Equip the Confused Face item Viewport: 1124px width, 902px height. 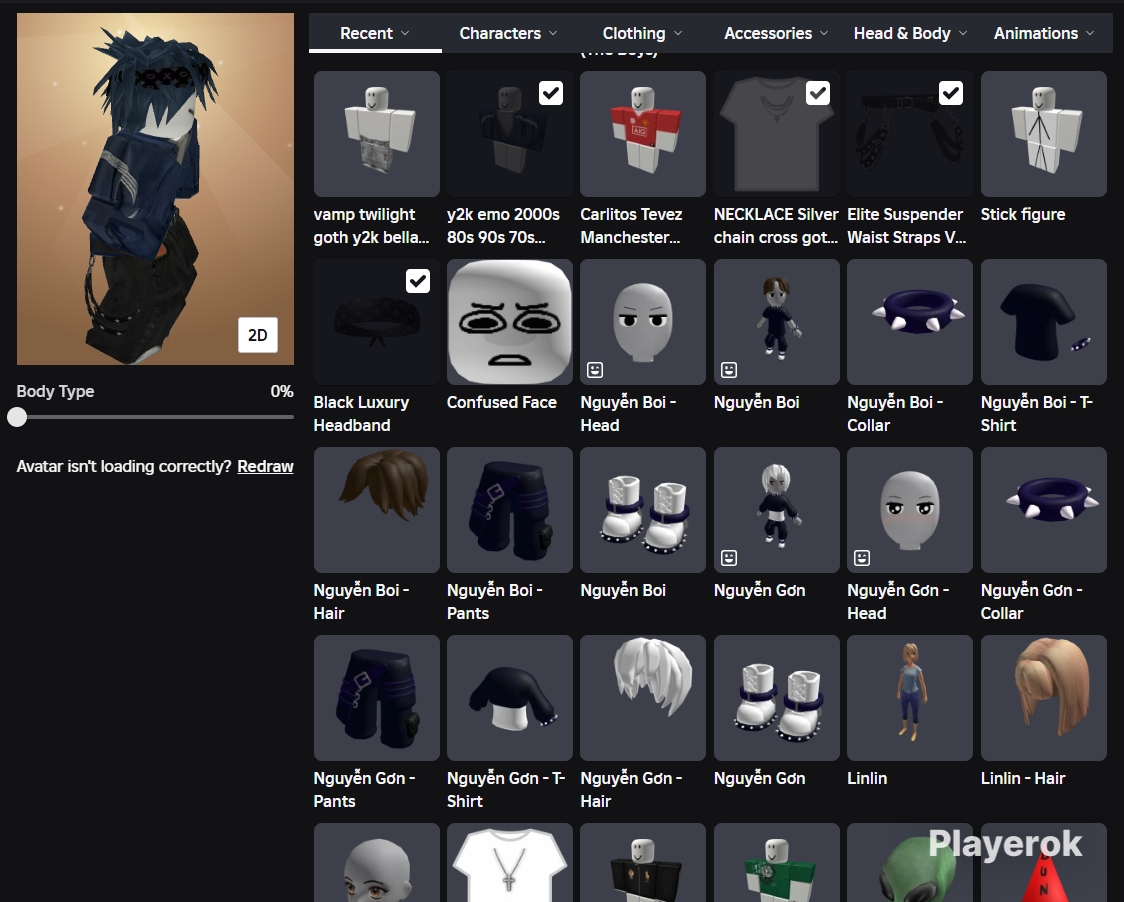tap(510, 322)
